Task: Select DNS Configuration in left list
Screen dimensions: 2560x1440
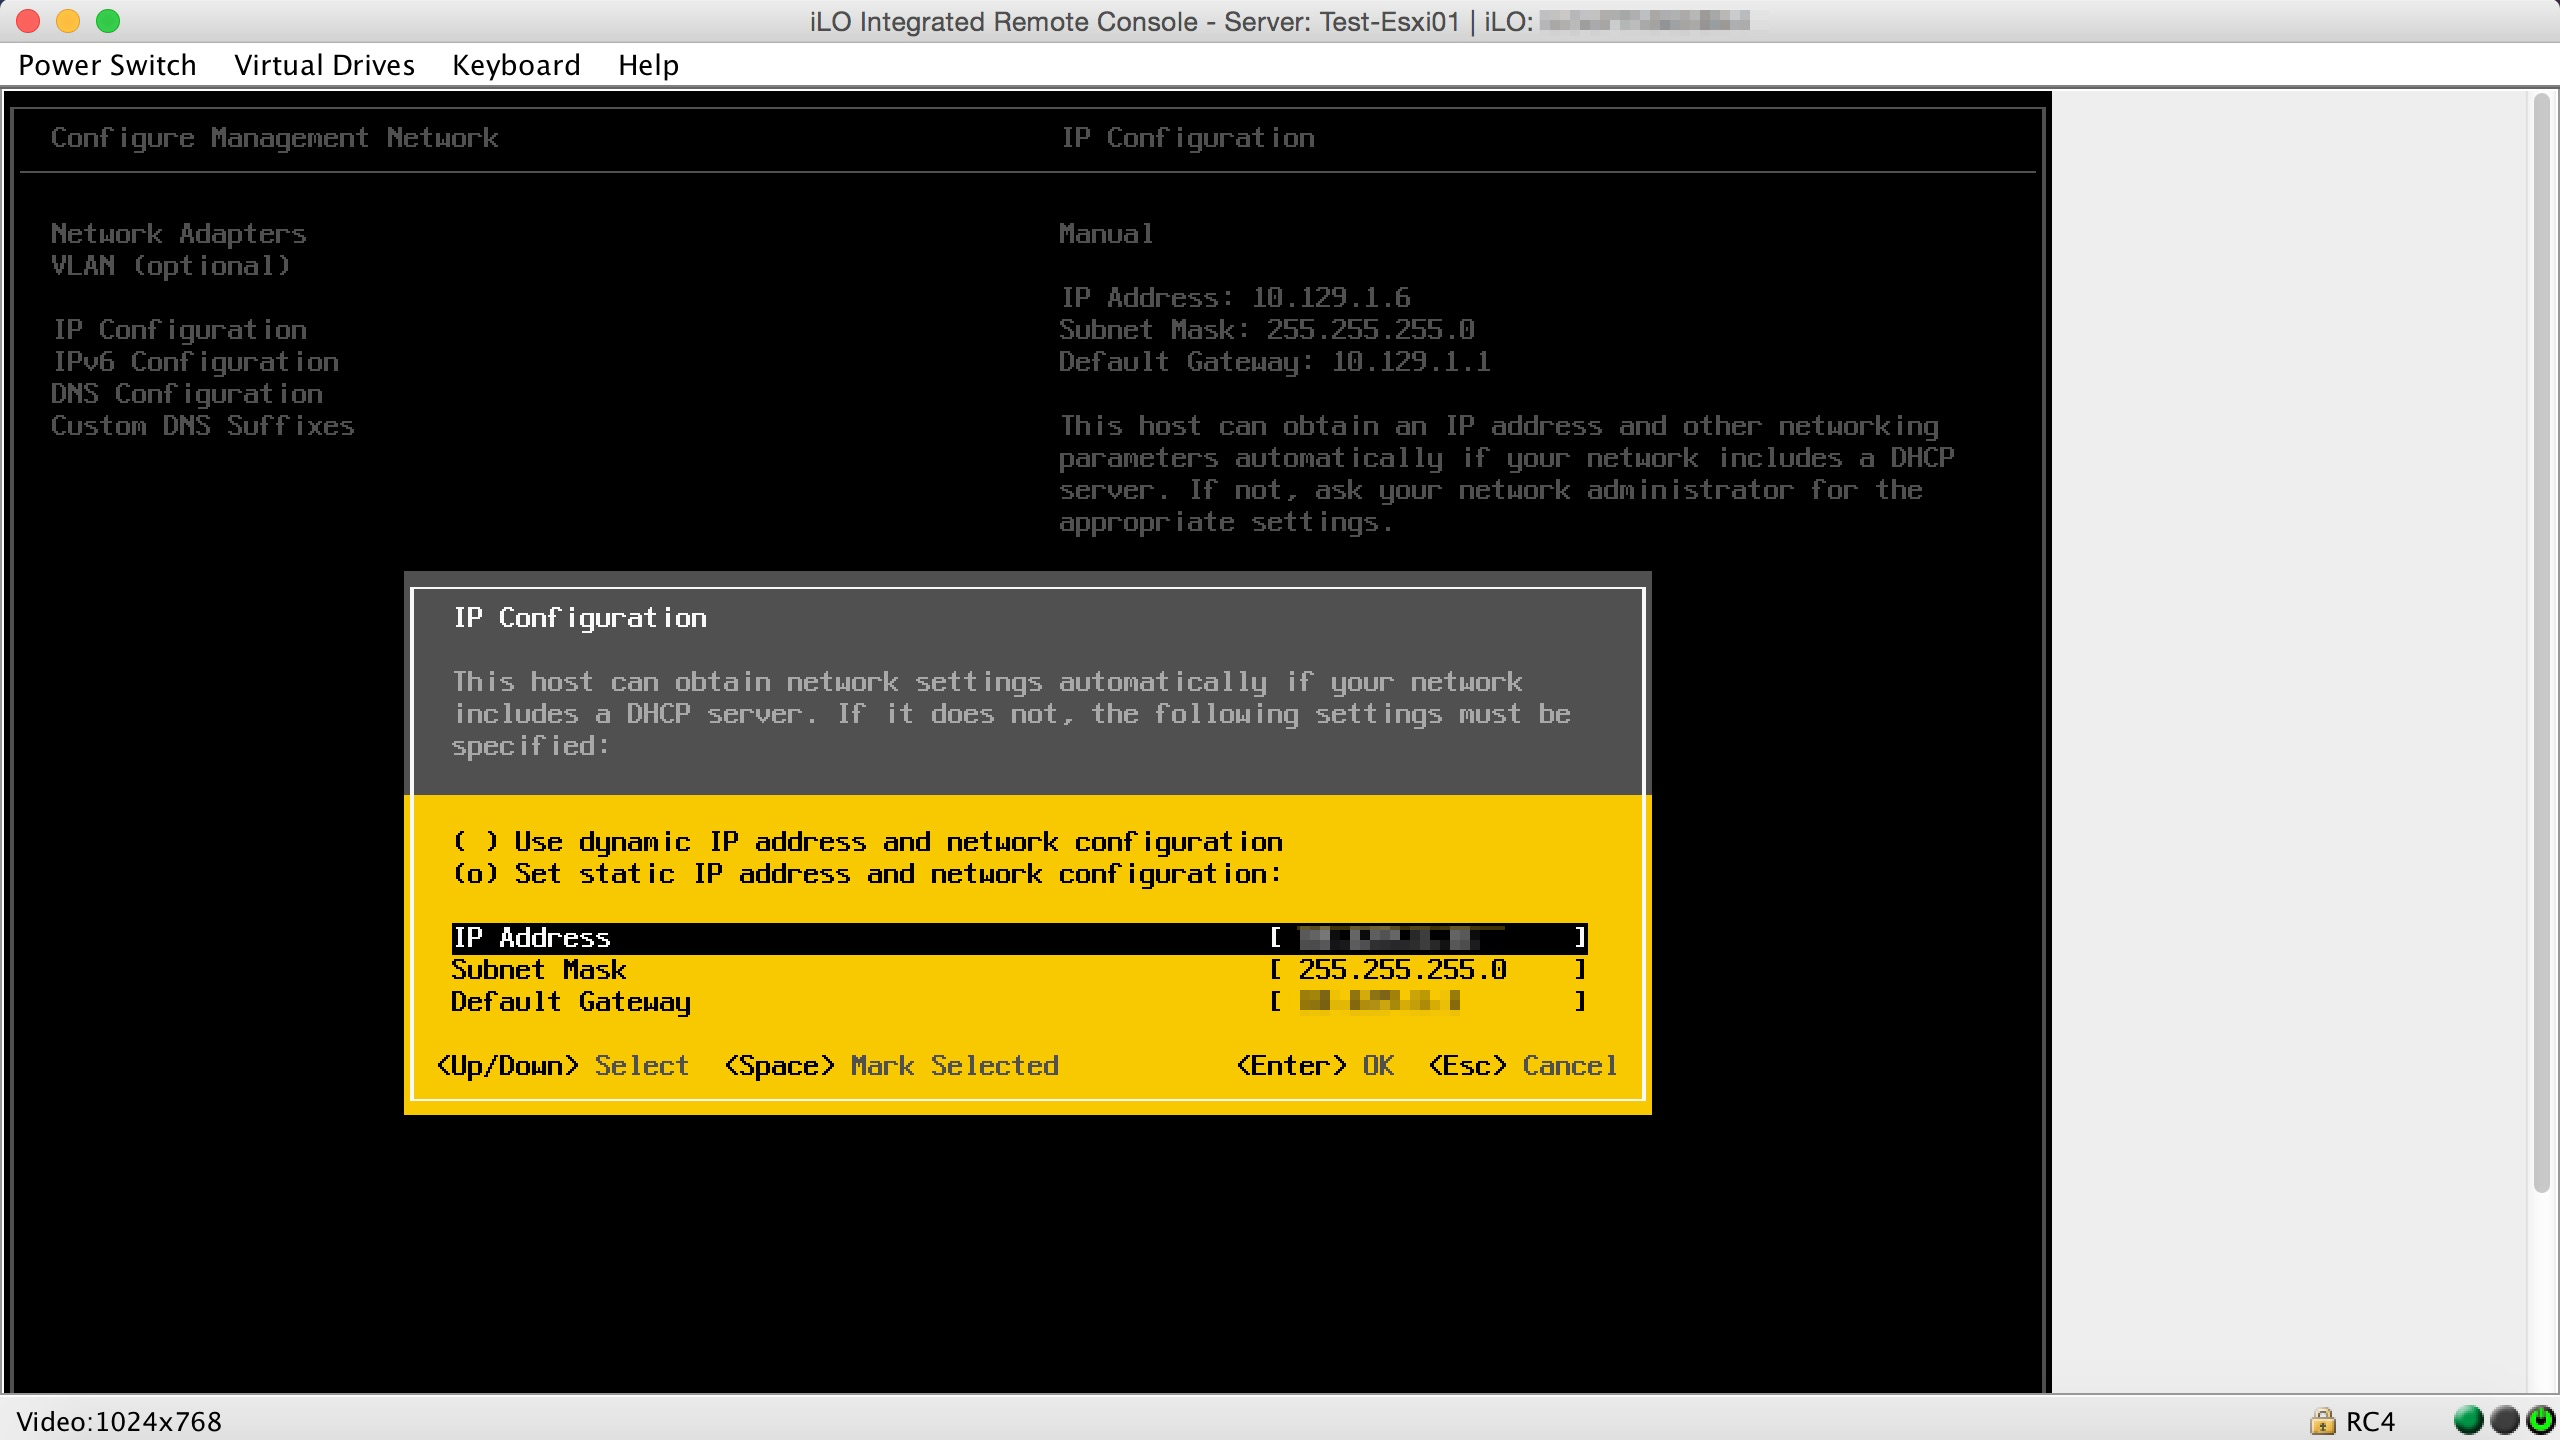Action: coord(187,394)
